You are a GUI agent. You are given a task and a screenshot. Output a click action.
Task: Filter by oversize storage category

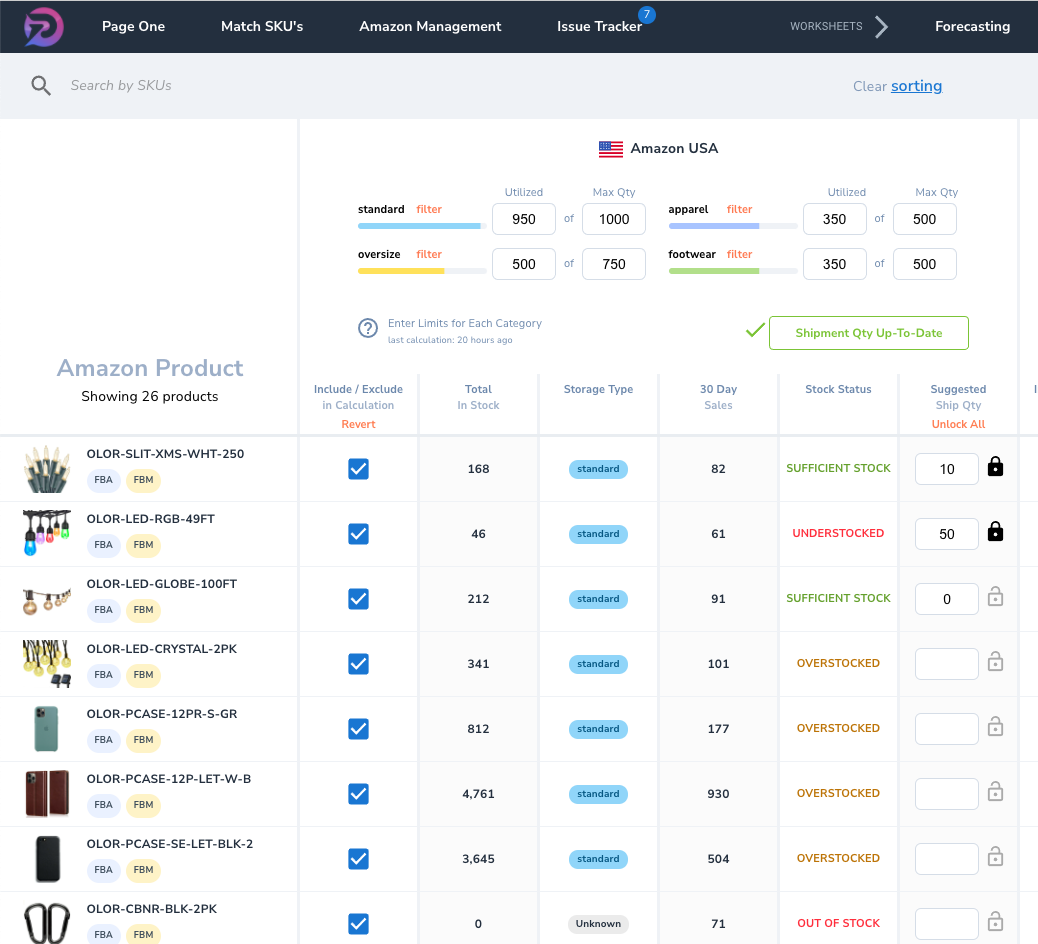(429, 255)
